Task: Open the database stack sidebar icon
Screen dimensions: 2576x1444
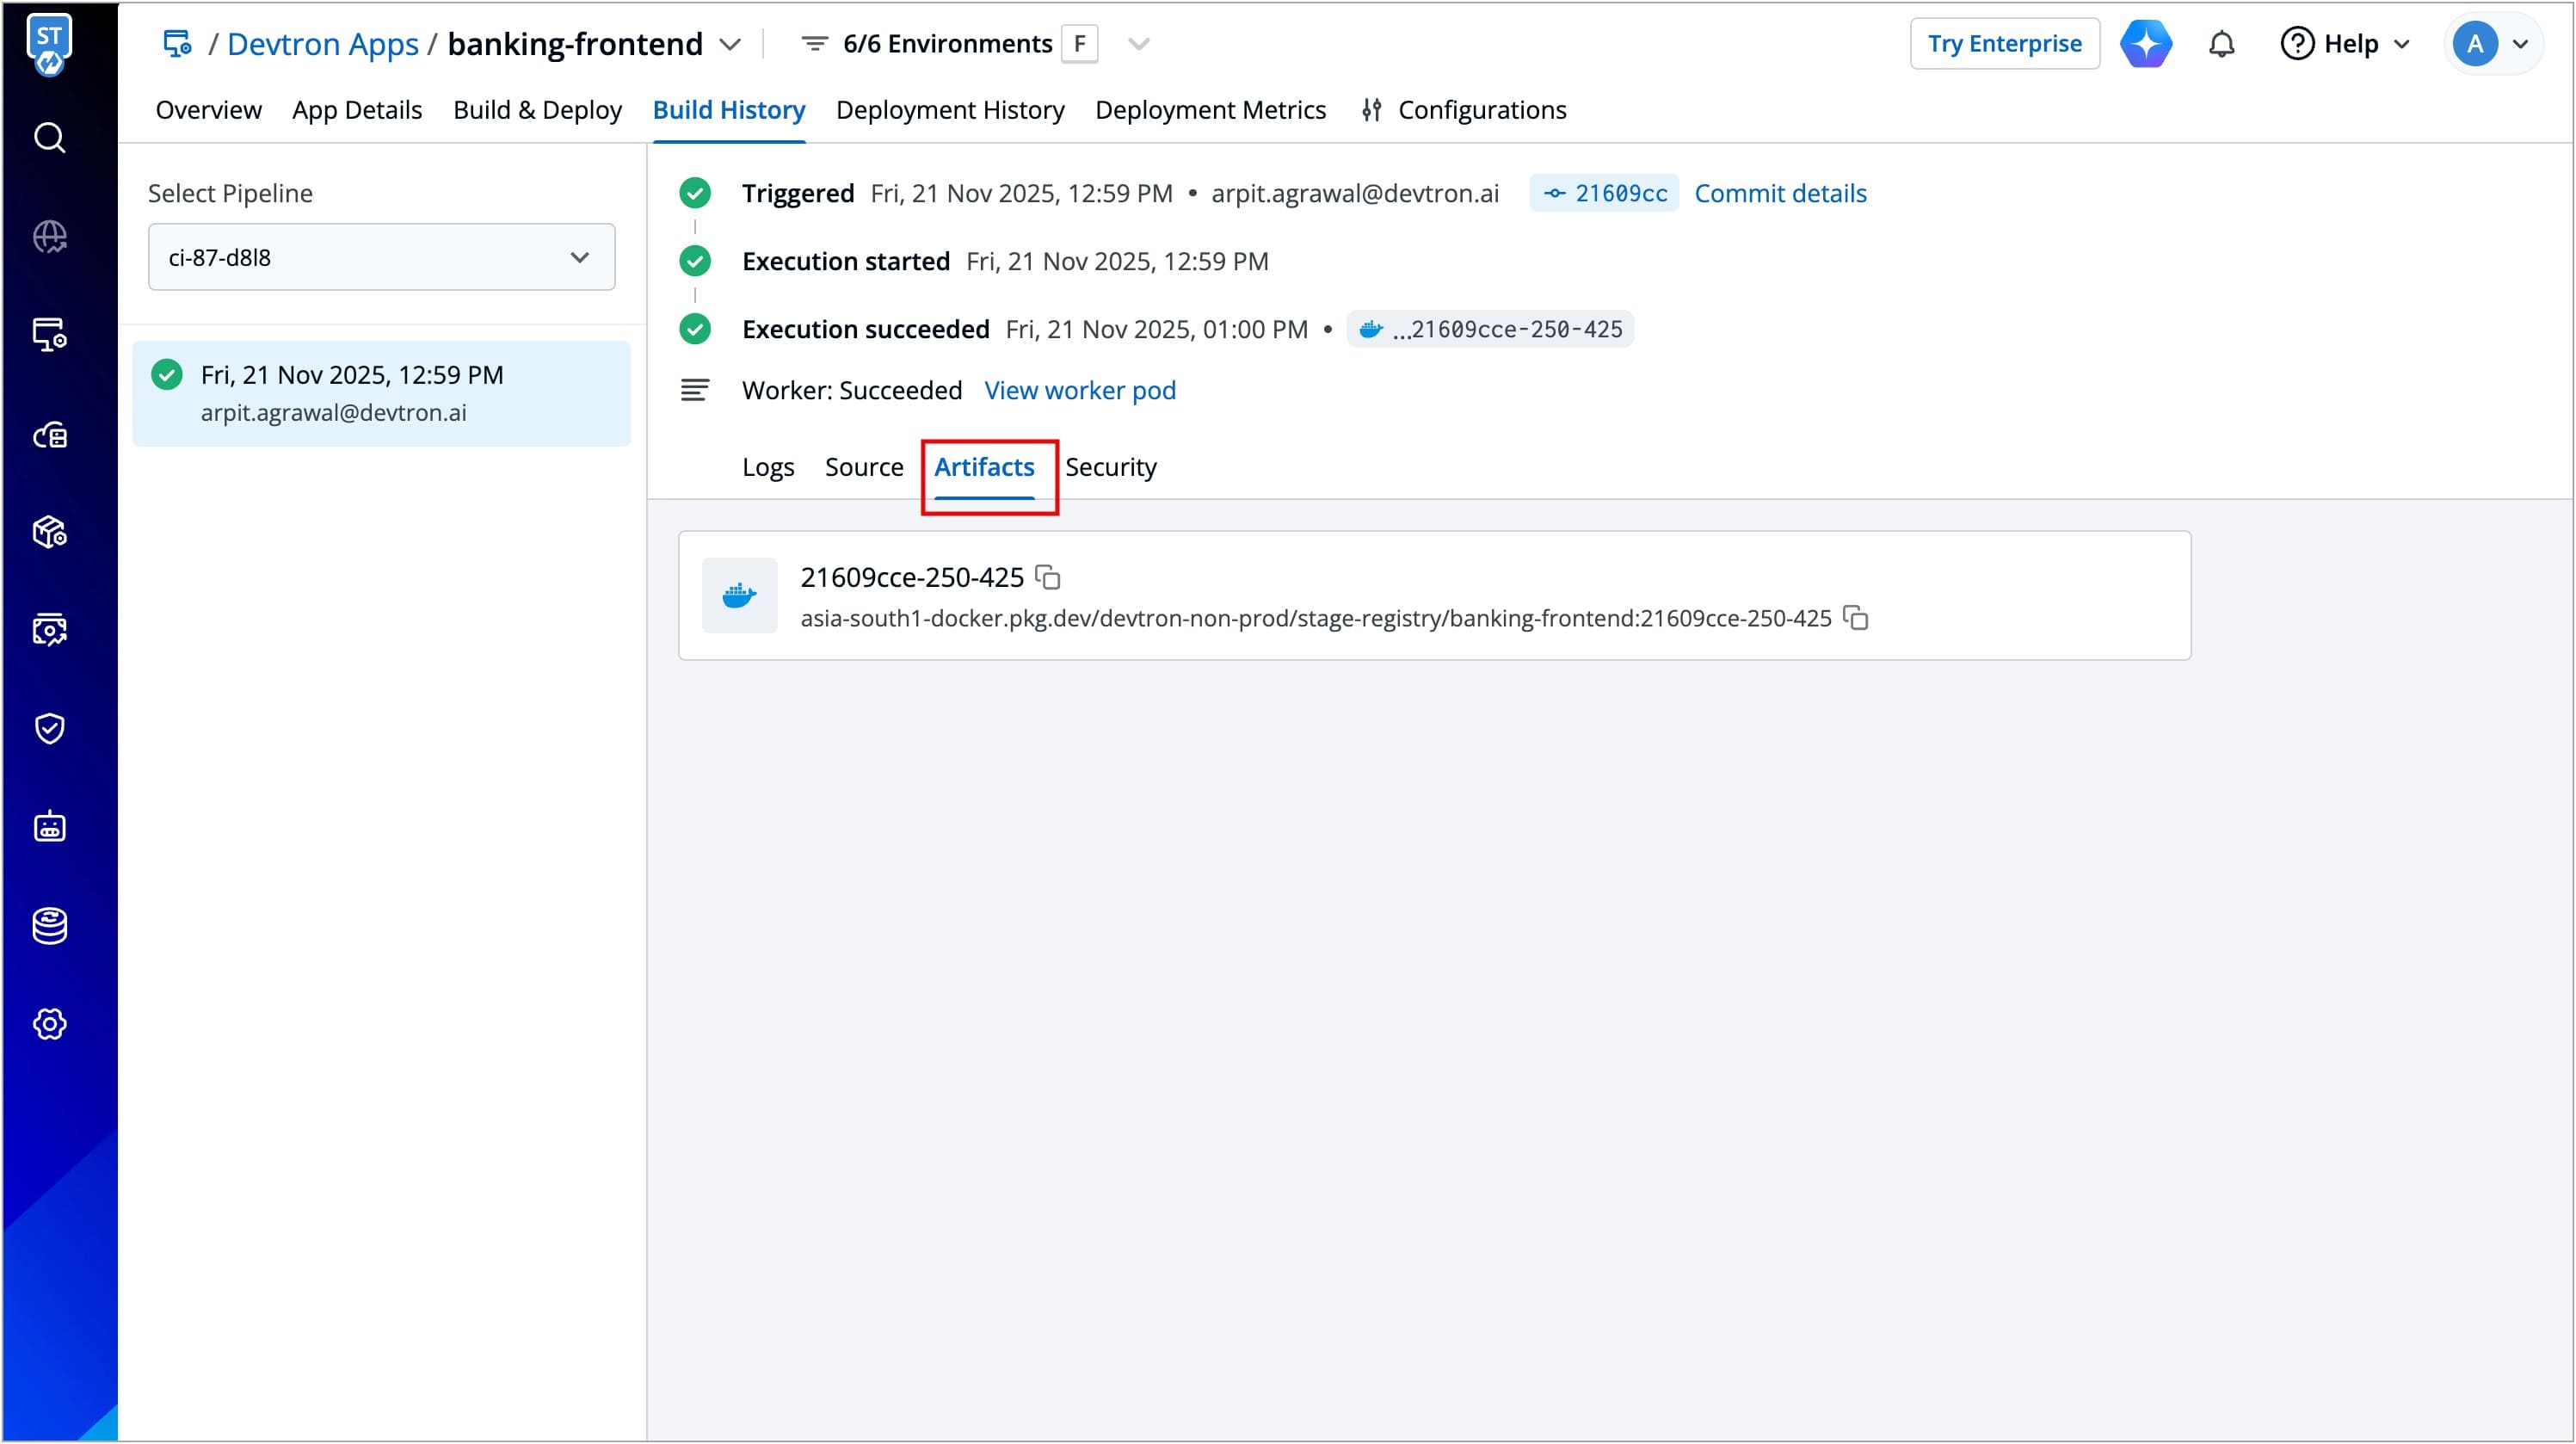Action: [x=49, y=926]
